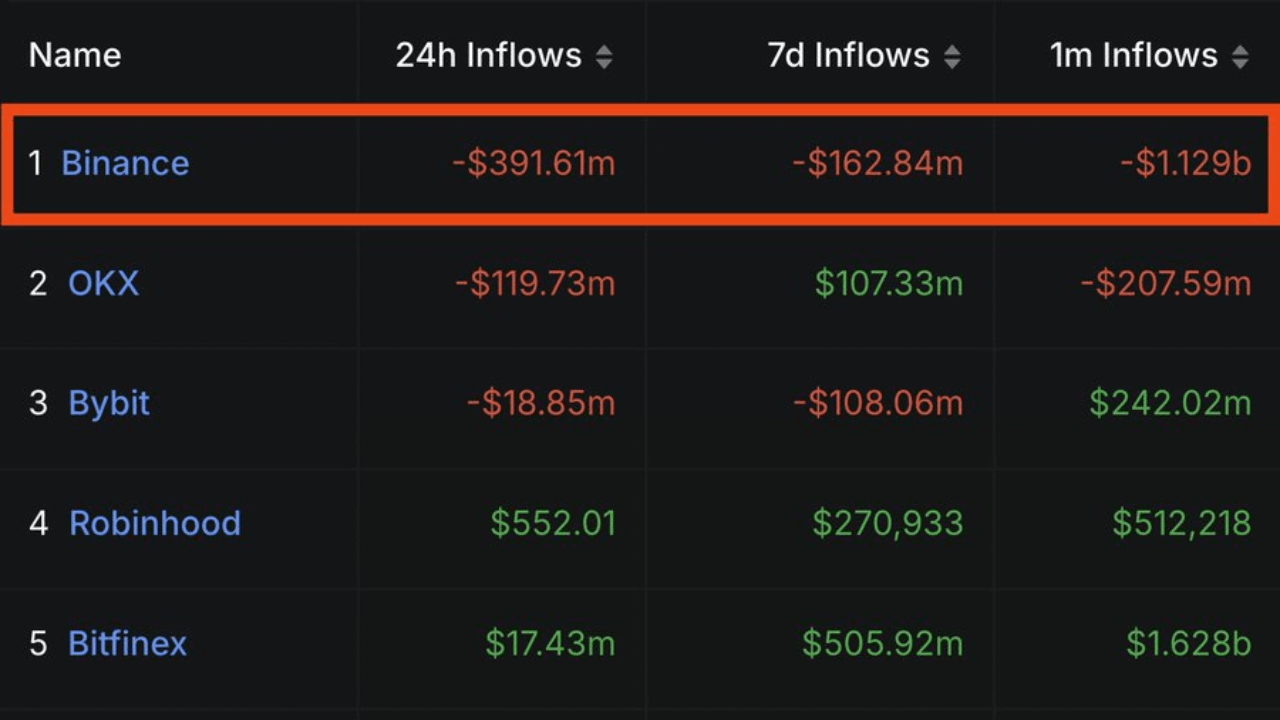This screenshot has width=1280, height=720.
Task: Open the OKX exchange link
Action: pyautogui.click(x=104, y=283)
